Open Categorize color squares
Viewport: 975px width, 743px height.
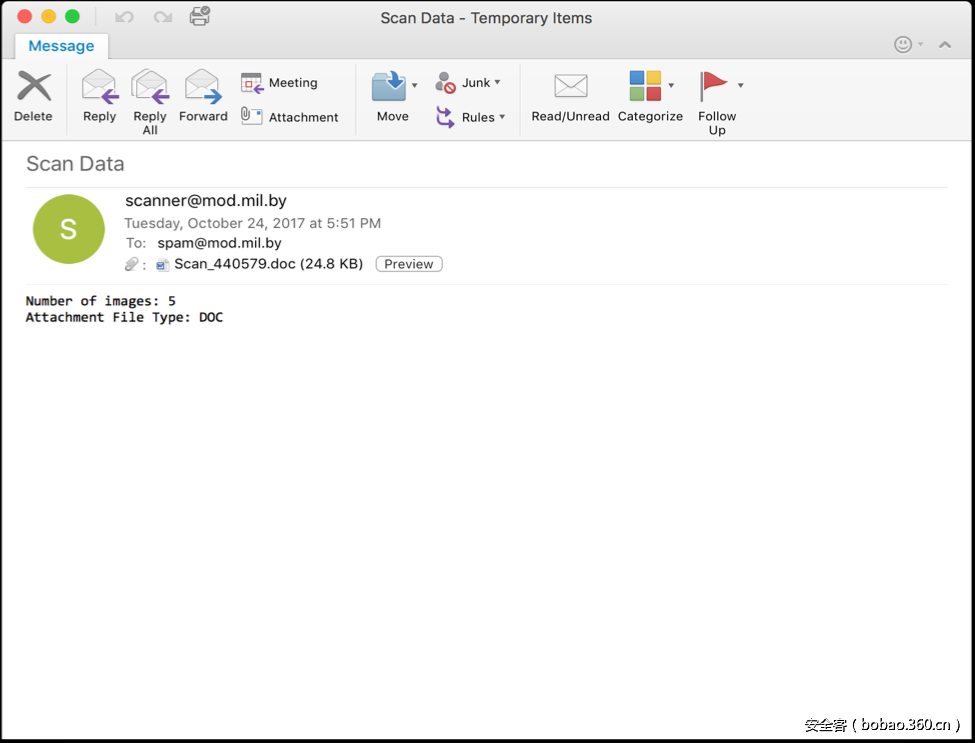coord(645,87)
